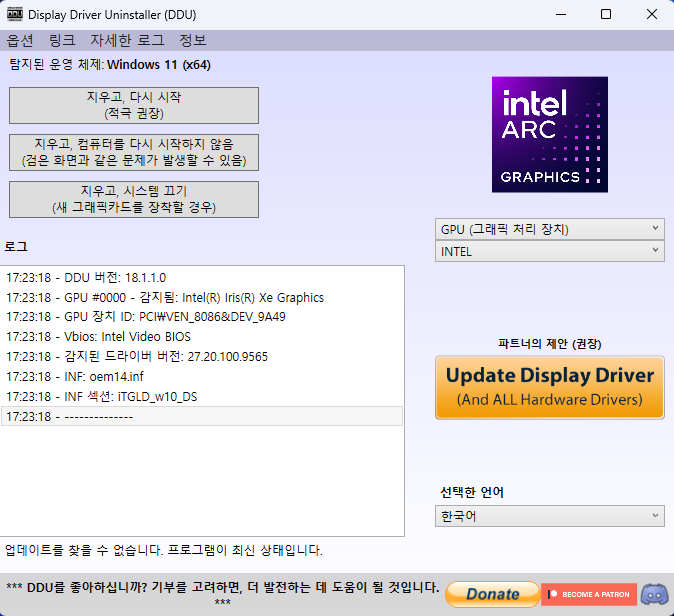Open the 정보 menu
674x616 pixels.
click(193, 40)
